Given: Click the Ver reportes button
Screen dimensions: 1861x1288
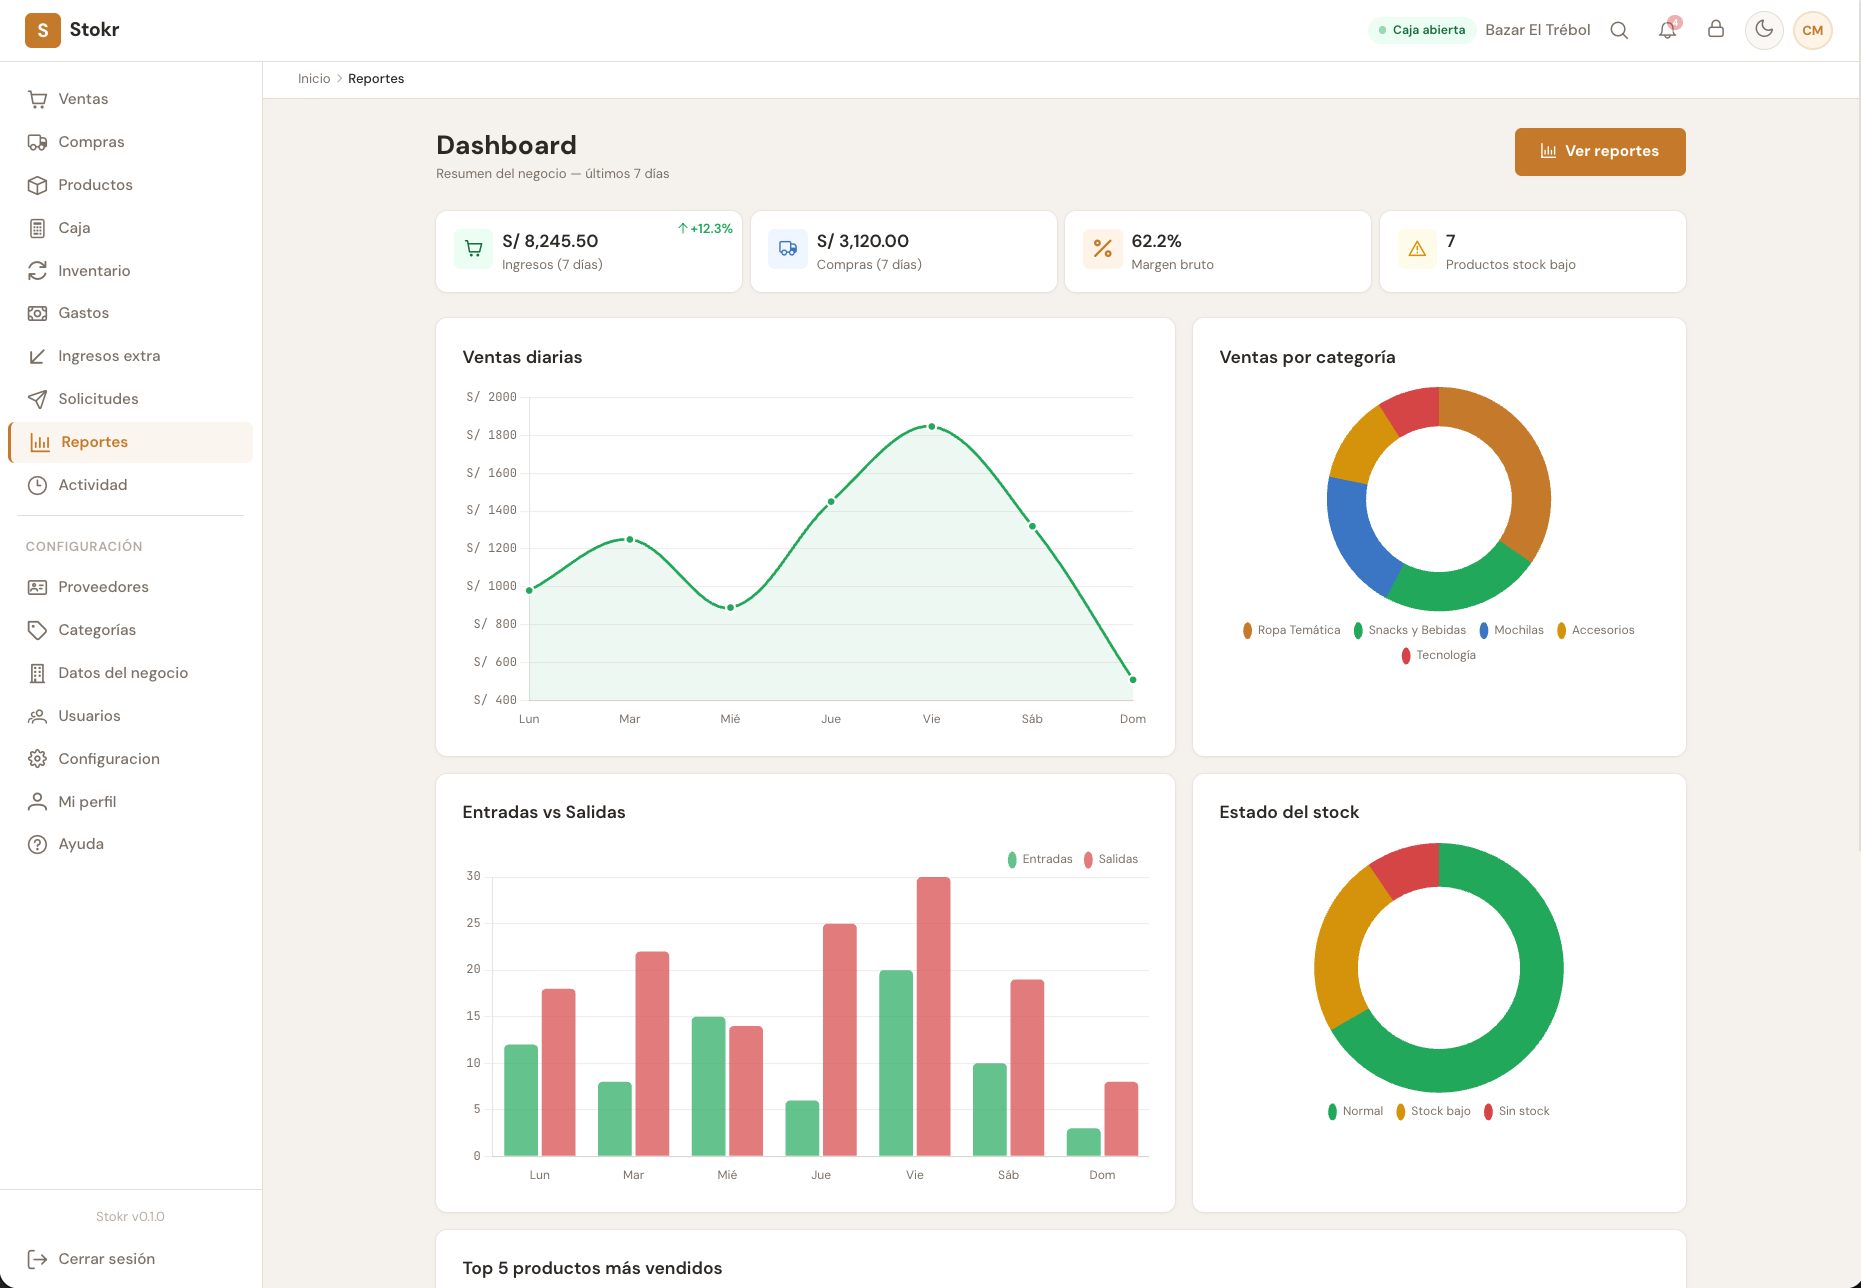Looking at the screenshot, I should click(x=1600, y=152).
